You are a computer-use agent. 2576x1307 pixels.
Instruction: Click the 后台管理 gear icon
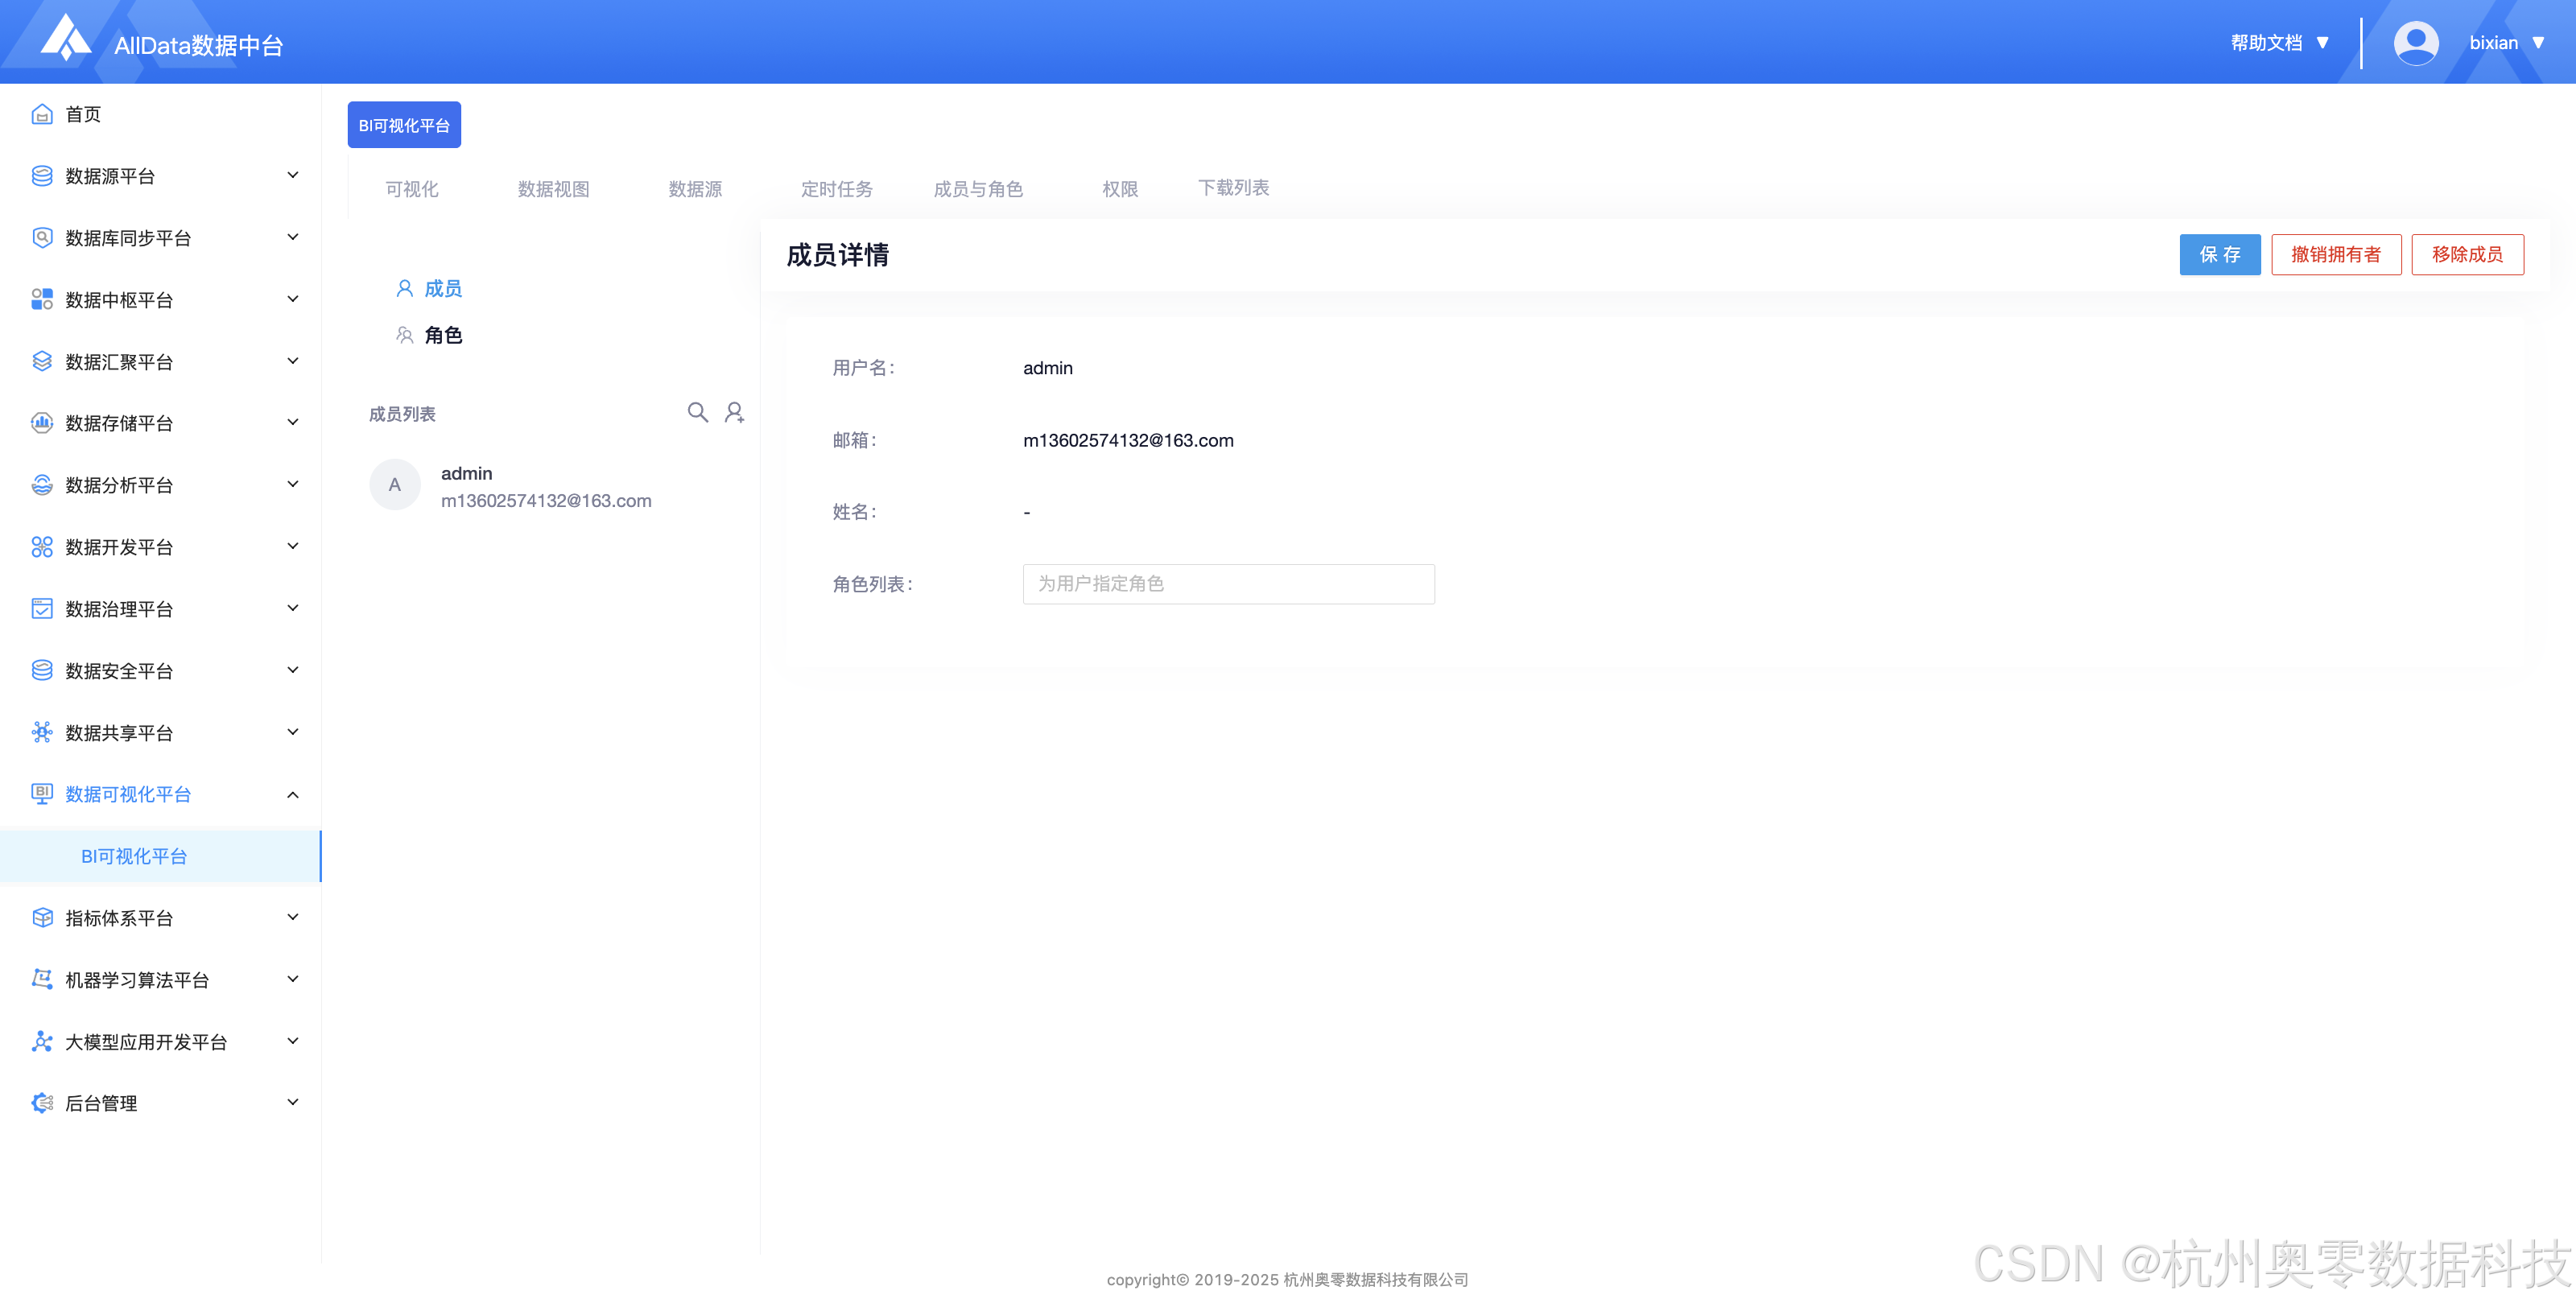point(42,1103)
